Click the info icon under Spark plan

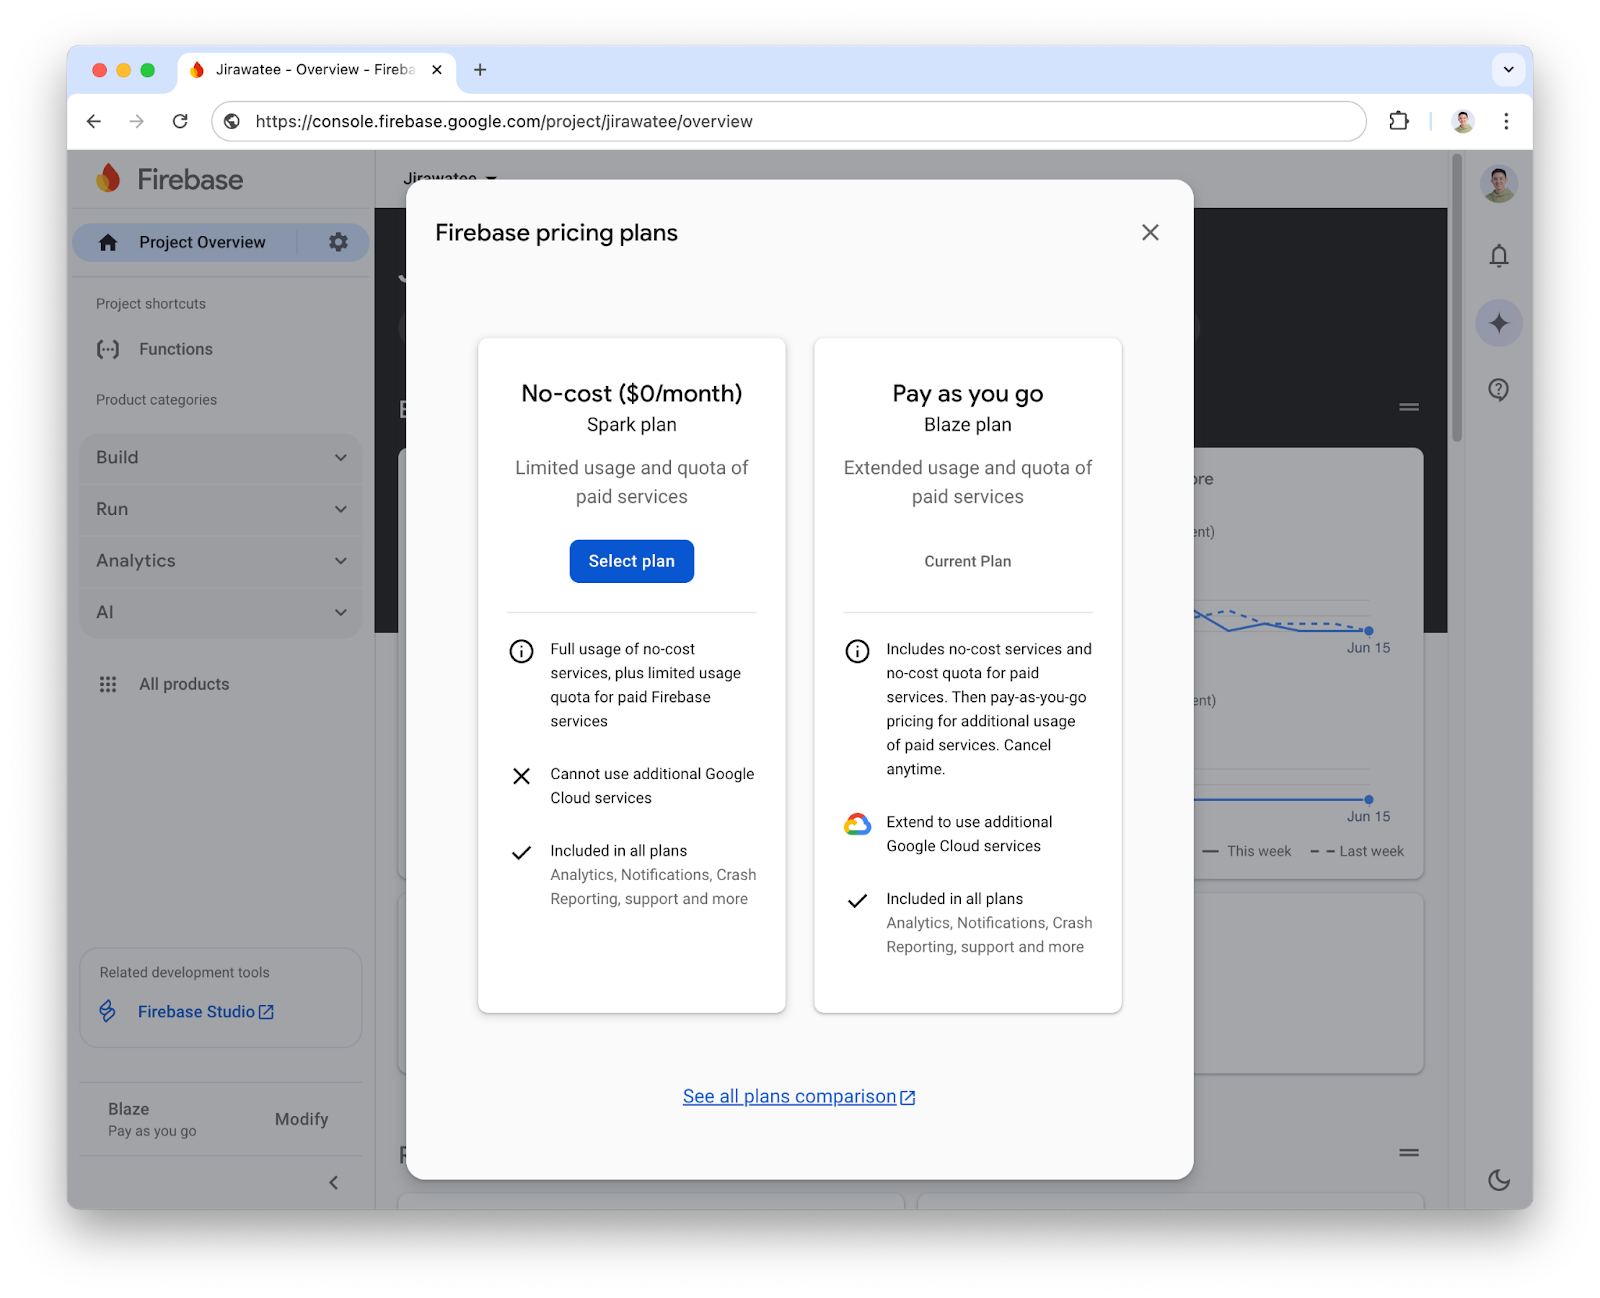521,651
